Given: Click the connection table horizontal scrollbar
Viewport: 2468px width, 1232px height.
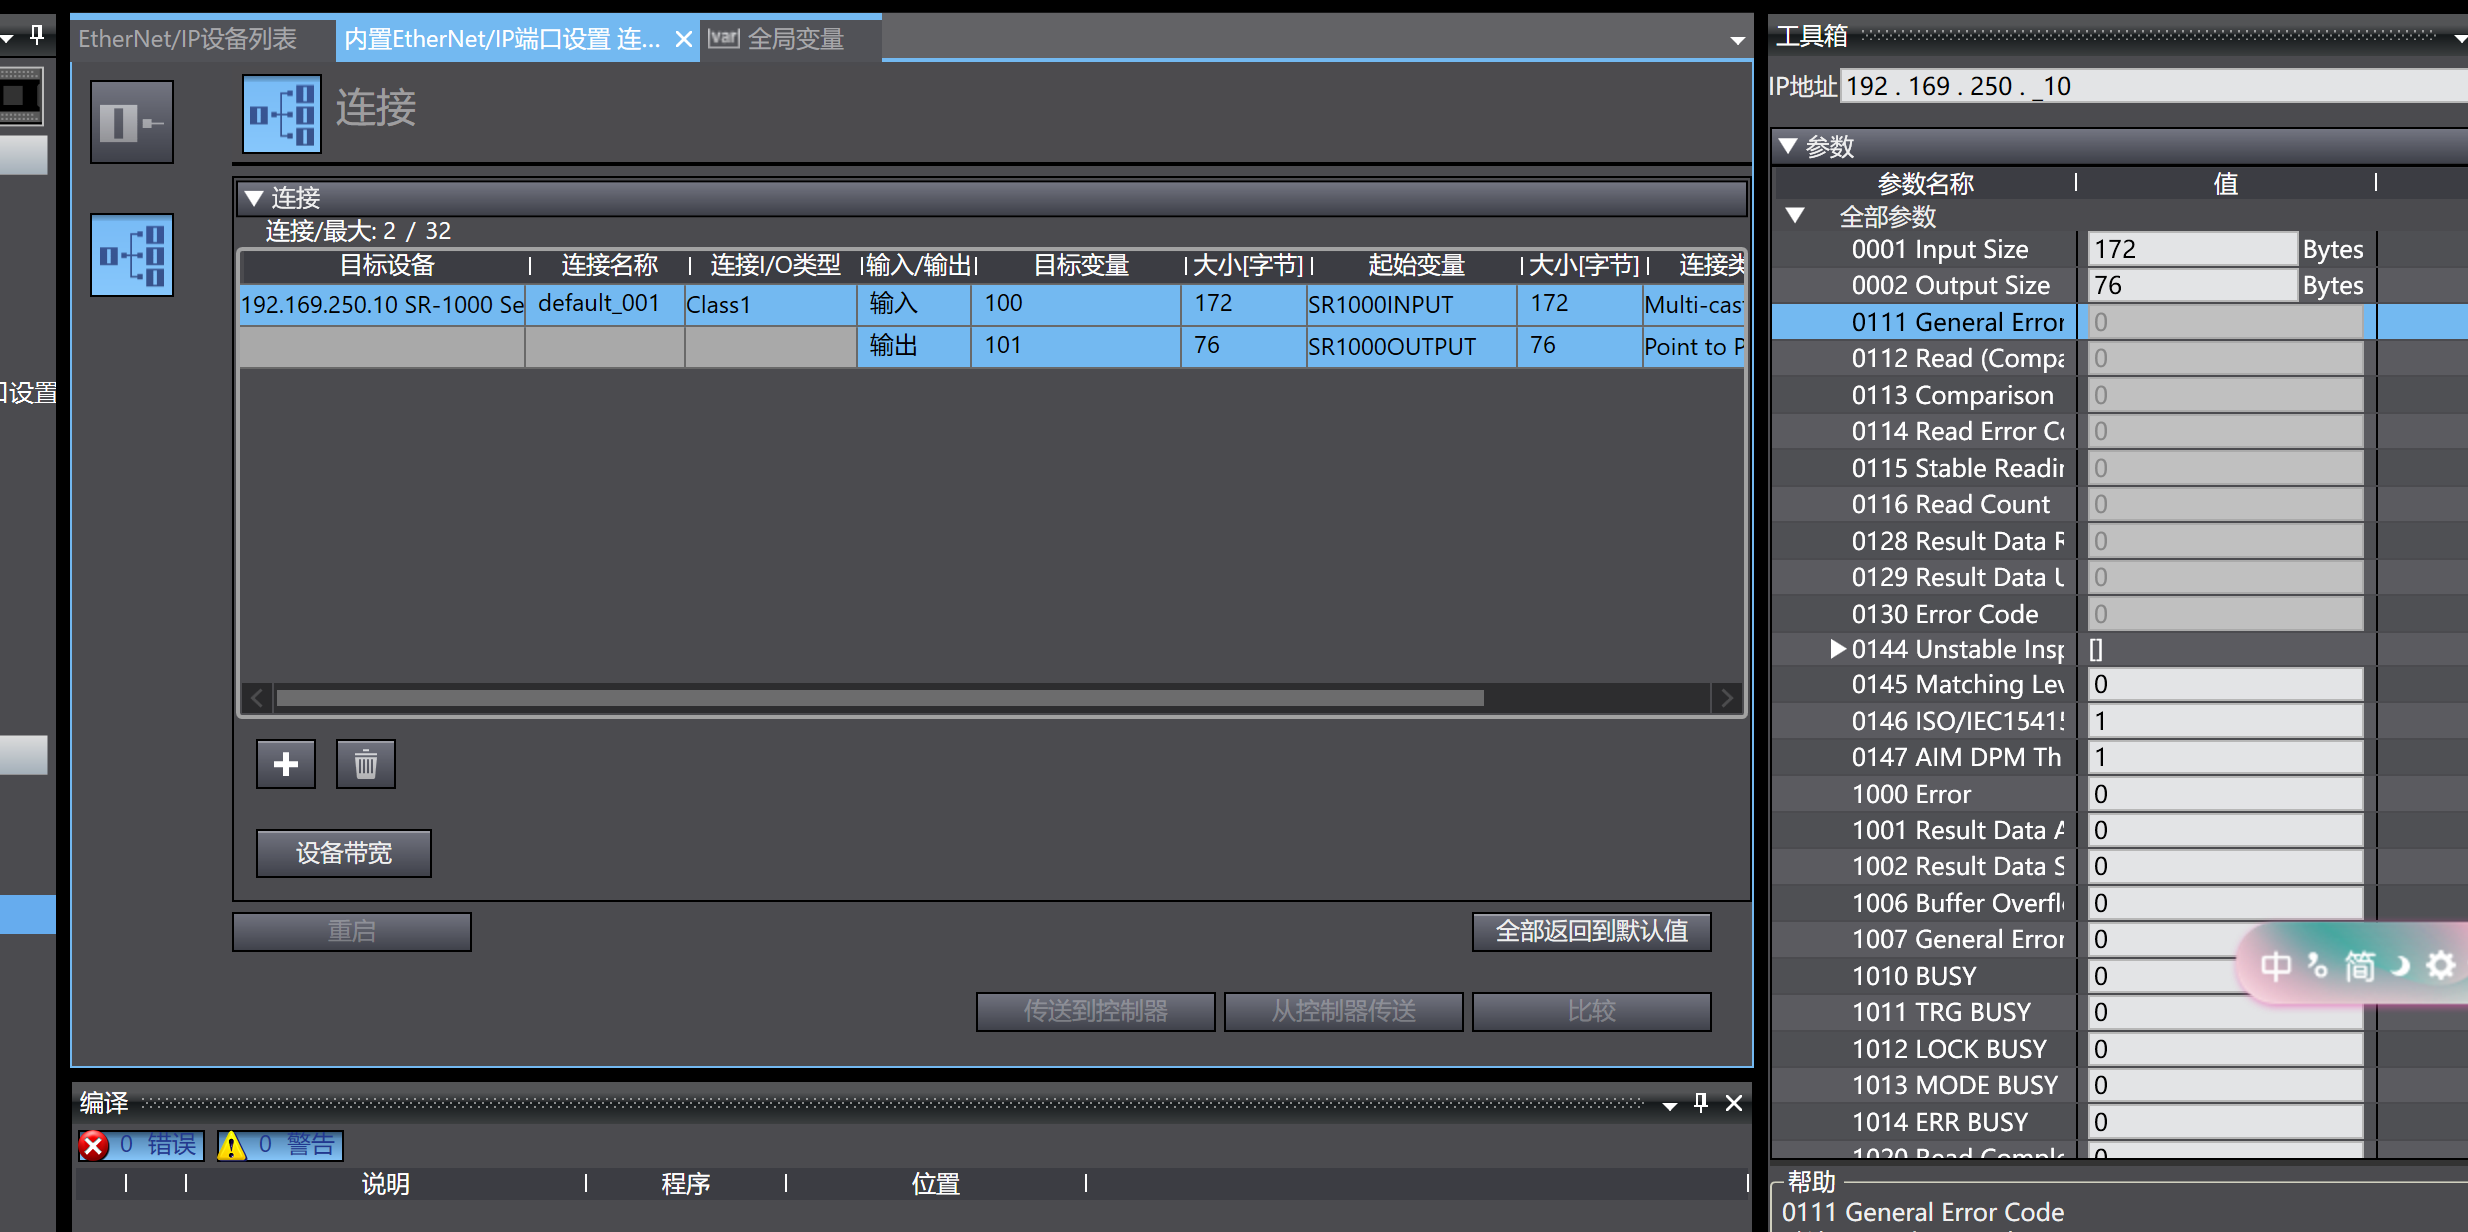Looking at the screenshot, I should [880, 698].
